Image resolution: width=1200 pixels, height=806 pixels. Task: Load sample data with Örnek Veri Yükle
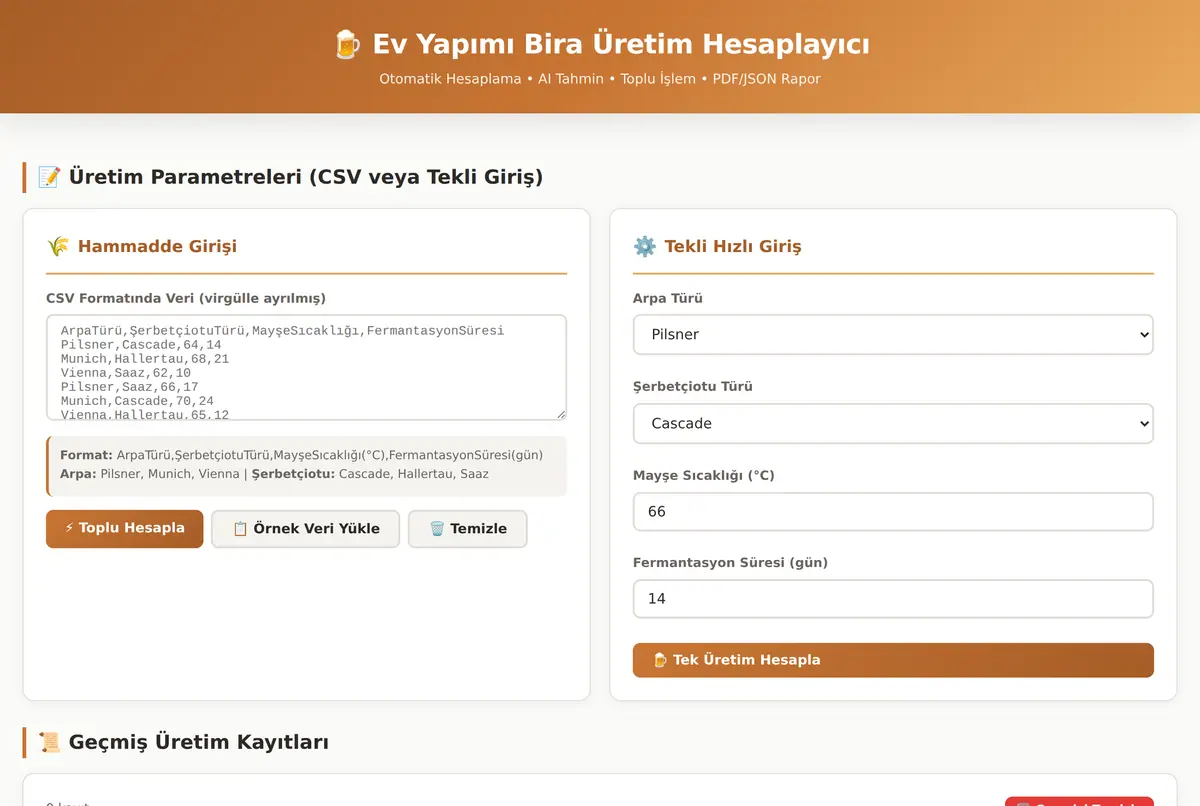(x=306, y=528)
